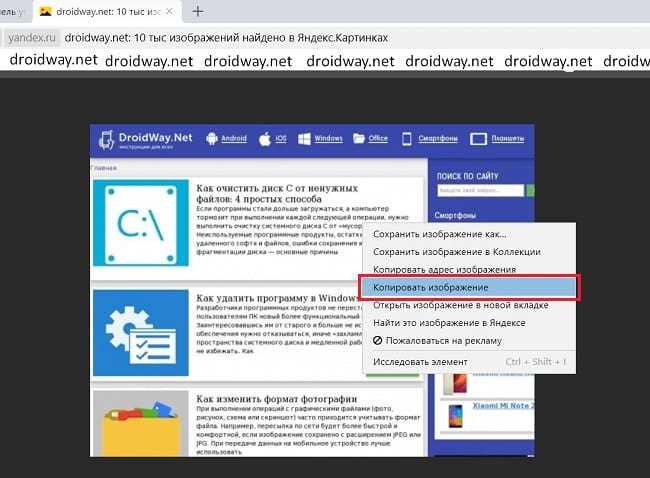
Task: Click 'Открыть изображение в новой вкладке'
Action: point(458,305)
